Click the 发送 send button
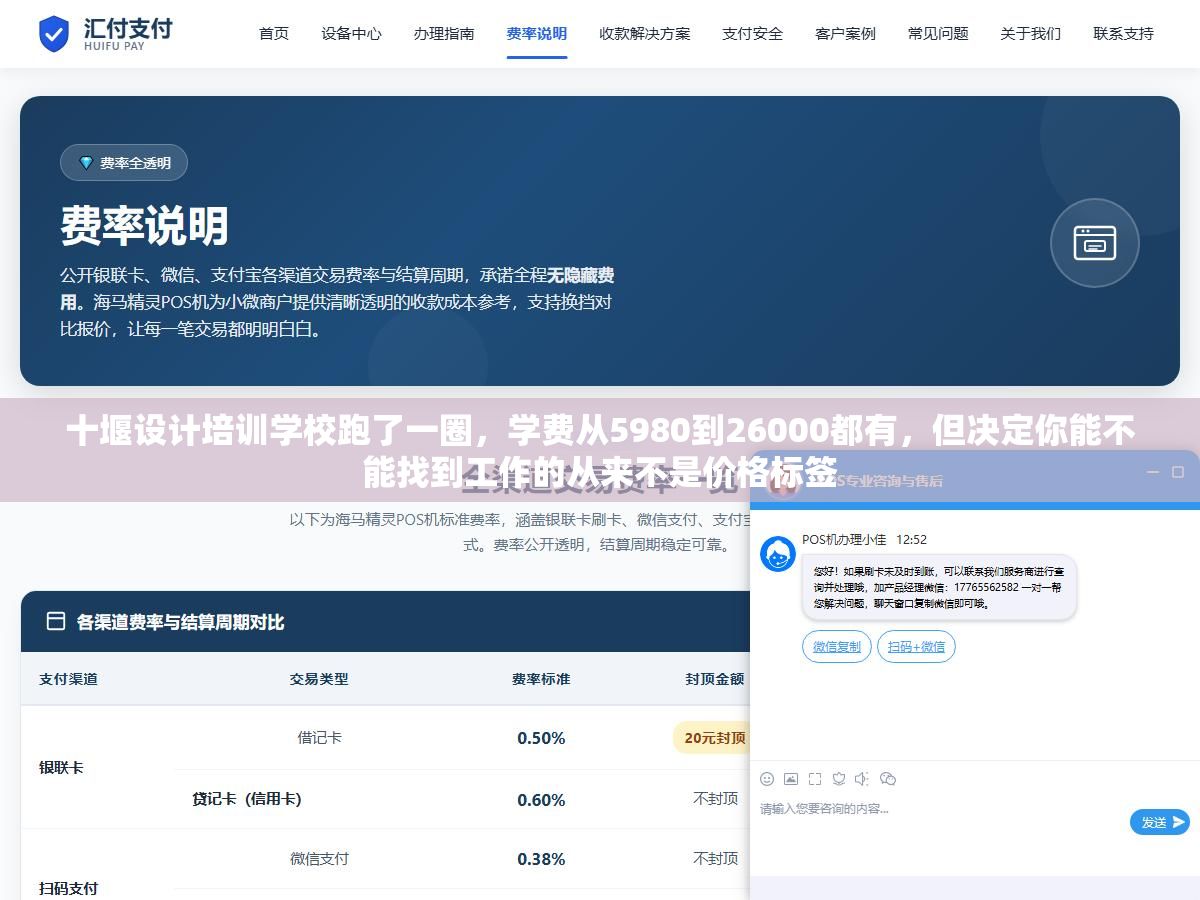This screenshot has height=900, width=1200. pos(1160,822)
